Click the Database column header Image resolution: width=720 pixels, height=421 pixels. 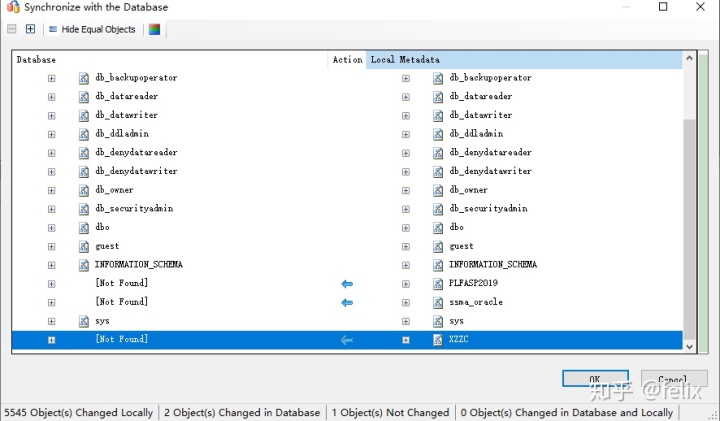(170, 60)
